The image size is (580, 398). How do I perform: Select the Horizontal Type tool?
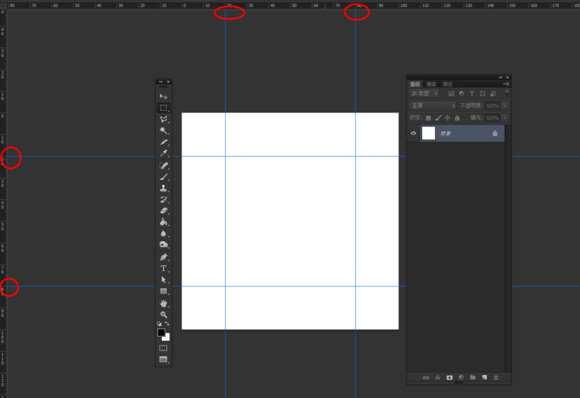(x=163, y=268)
